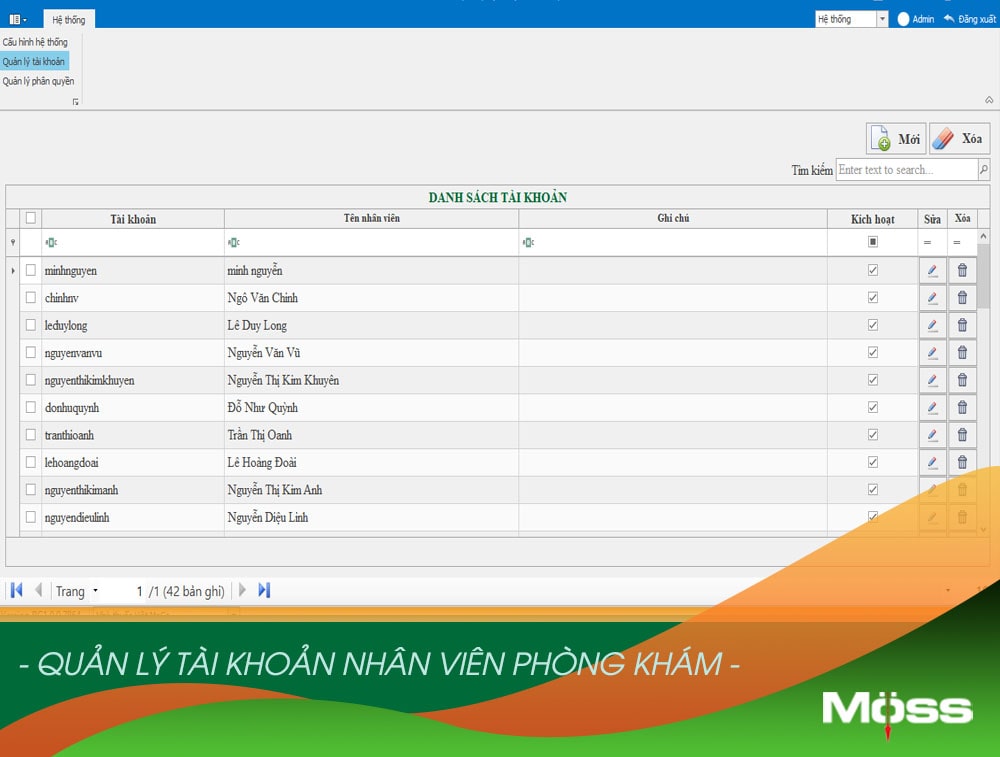Jump to last page navigation icon
This screenshot has height=757, width=1000.
coord(264,590)
